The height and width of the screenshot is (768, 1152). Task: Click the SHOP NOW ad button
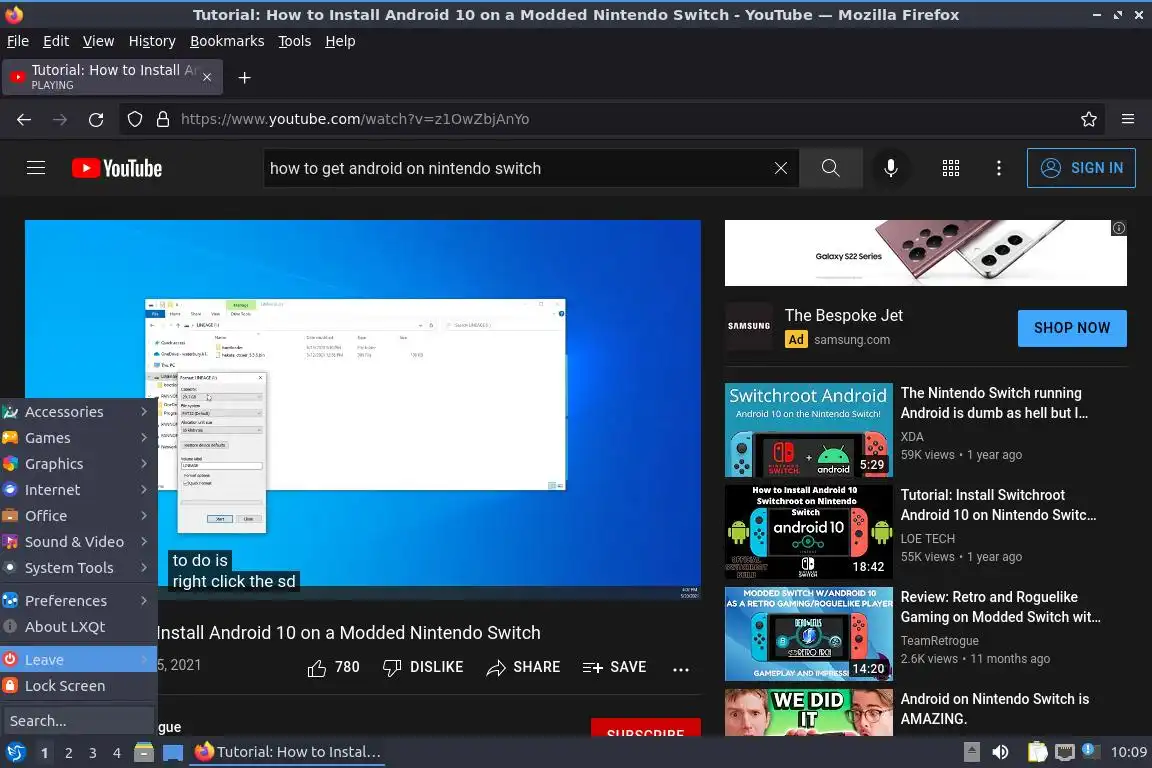tap(1072, 328)
